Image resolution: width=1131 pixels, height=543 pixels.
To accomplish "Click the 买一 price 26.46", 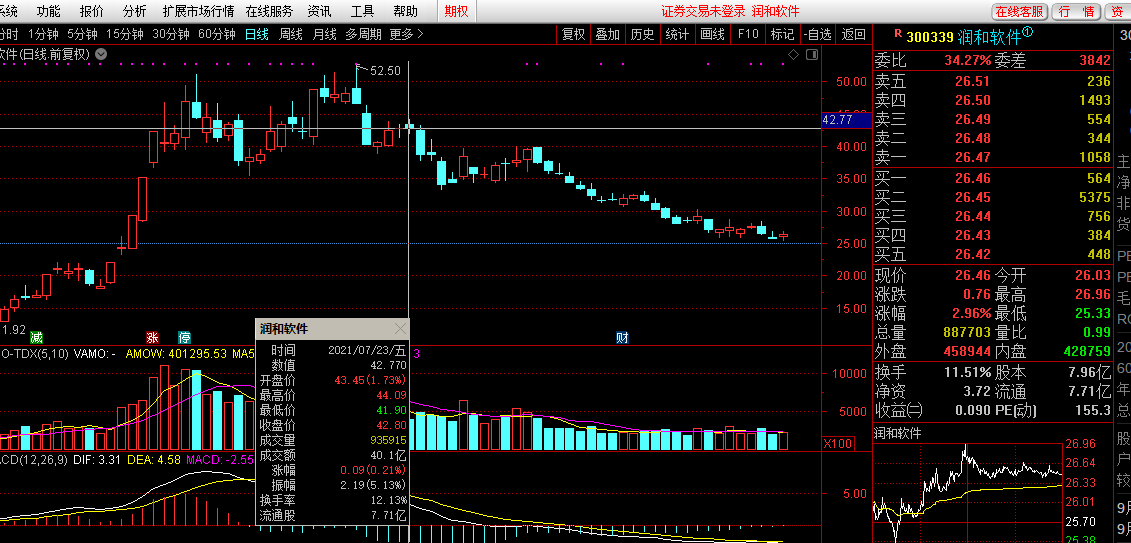I will coord(972,178).
